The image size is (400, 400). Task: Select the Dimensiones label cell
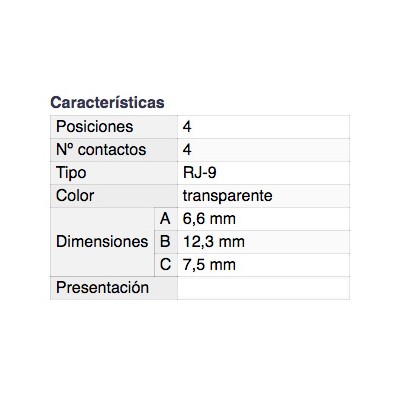[102, 242]
